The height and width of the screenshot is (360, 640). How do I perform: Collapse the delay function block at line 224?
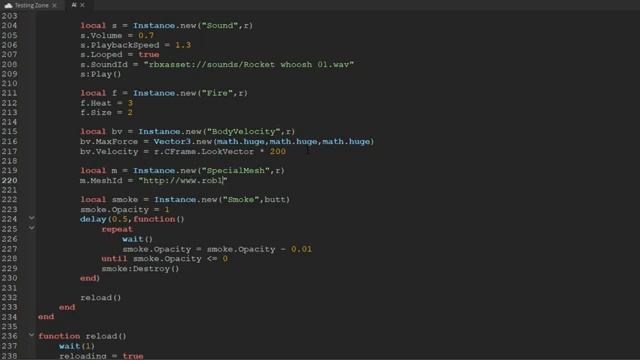pos(31,218)
